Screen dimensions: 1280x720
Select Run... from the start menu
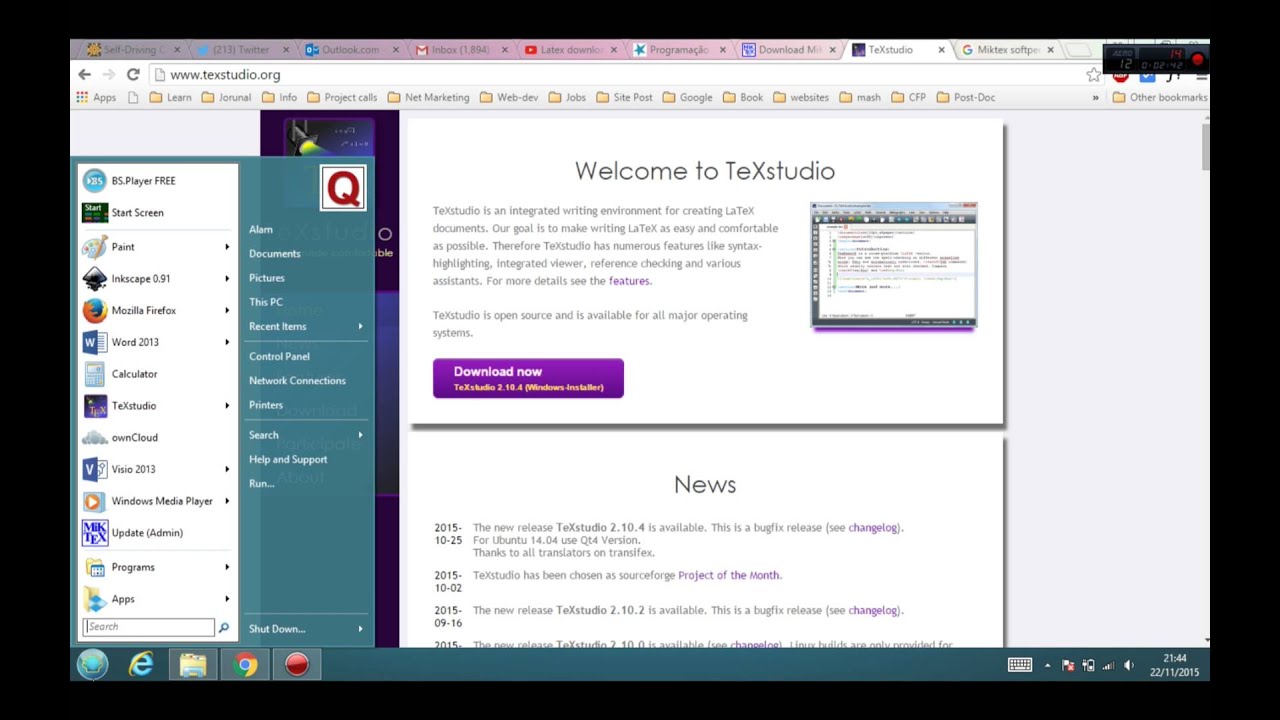pyautogui.click(x=262, y=484)
